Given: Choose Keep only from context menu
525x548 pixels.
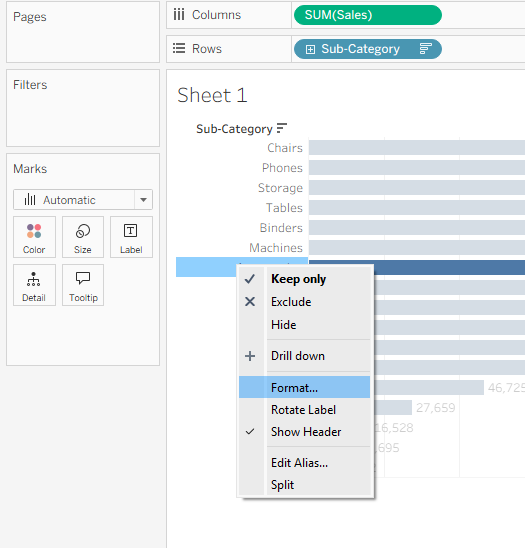Looking at the screenshot, I should click(x=304, y=279).
